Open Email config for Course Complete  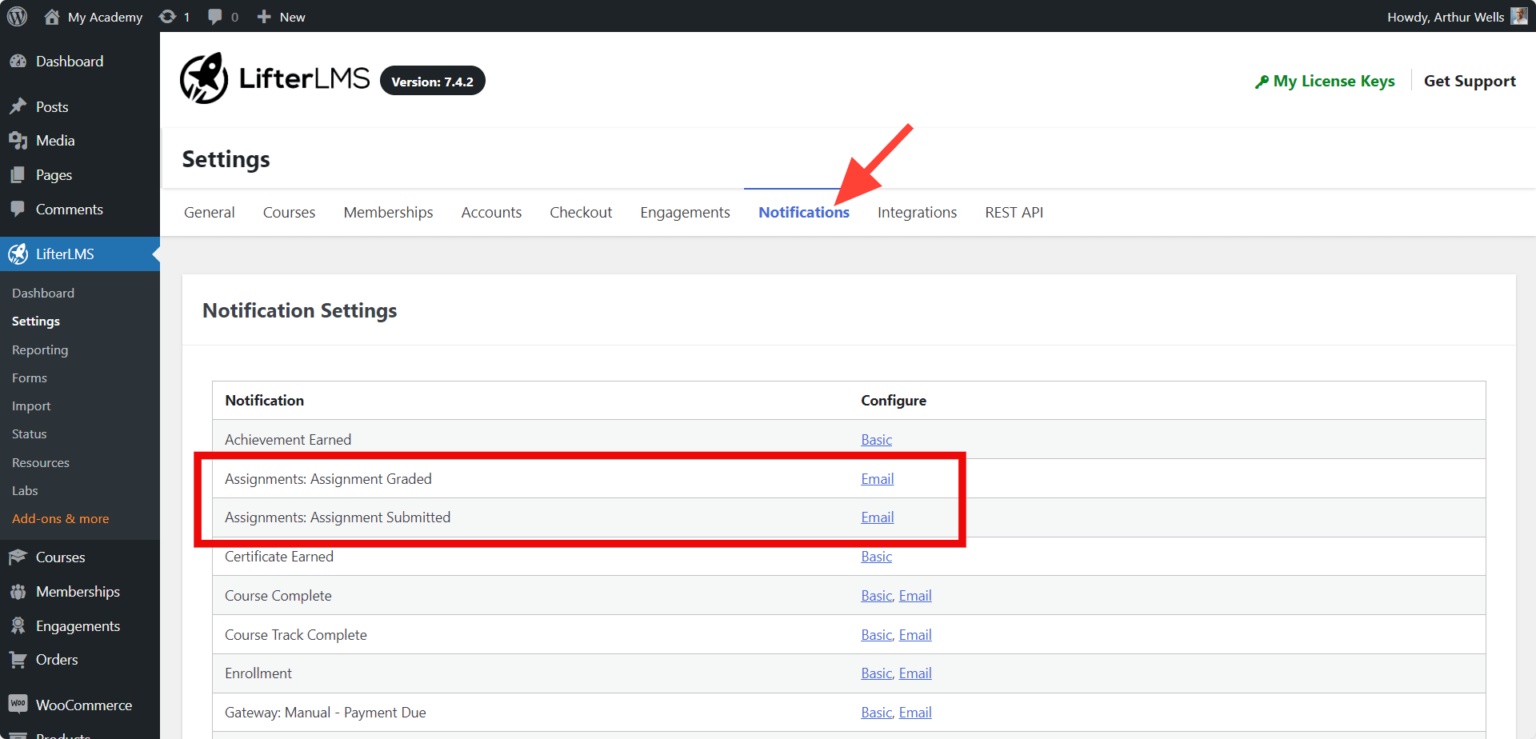[915, 596]
